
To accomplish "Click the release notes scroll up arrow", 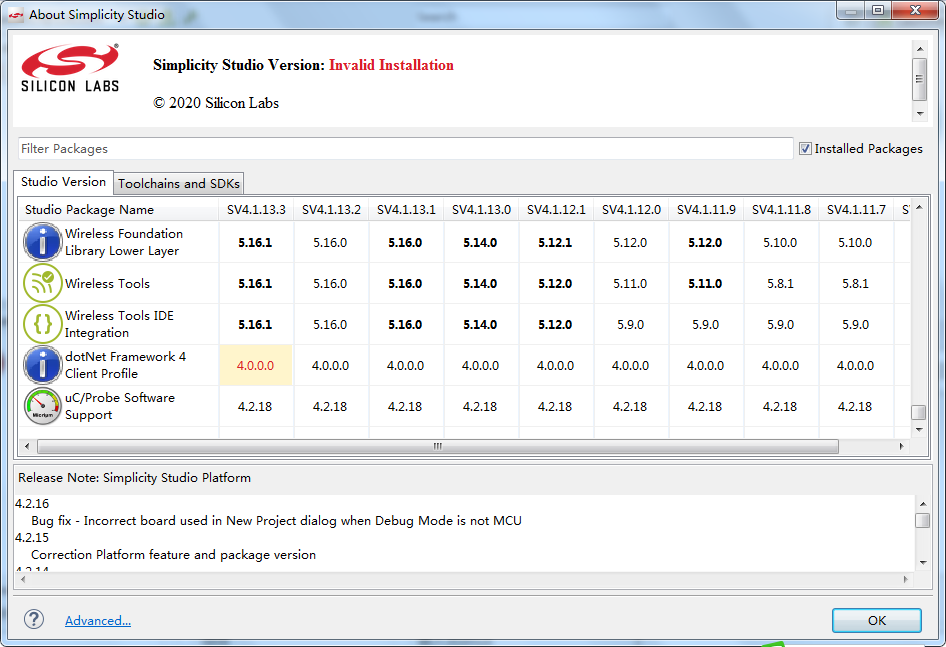I will click(923, 504).
